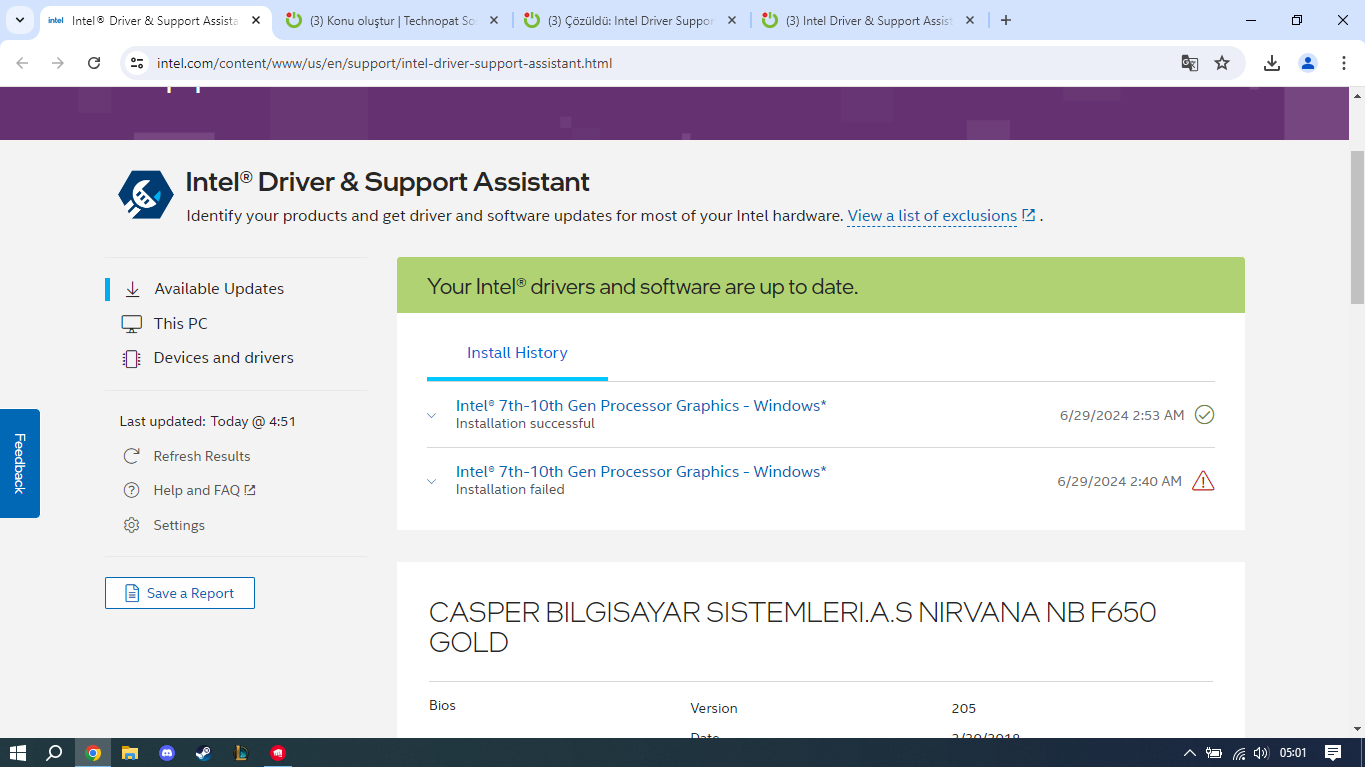Click the 6/29/2024 2:40 AM timestamp
Screen dimensions: 1365x767
[x=1120, y=481]
